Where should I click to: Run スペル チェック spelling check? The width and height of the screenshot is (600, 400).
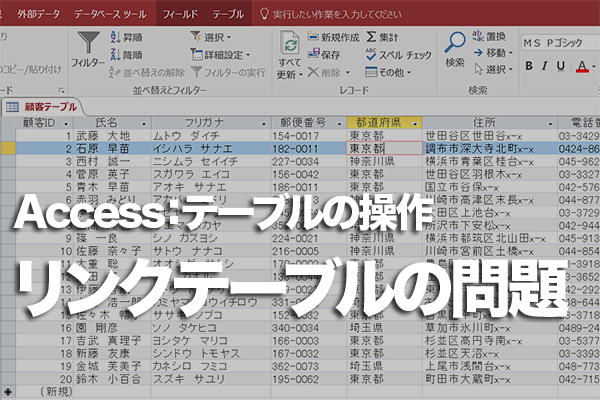click(398, 55)
